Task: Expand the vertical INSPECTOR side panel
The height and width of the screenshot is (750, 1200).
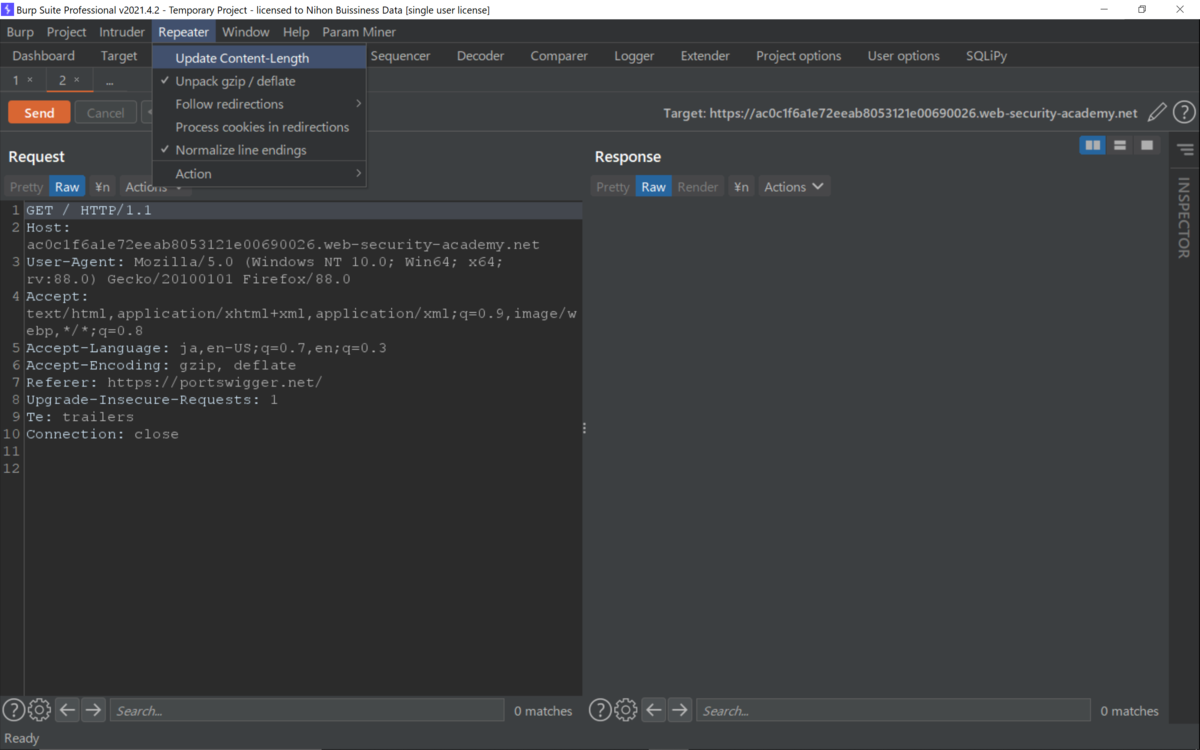Action: coord(1184,218)
